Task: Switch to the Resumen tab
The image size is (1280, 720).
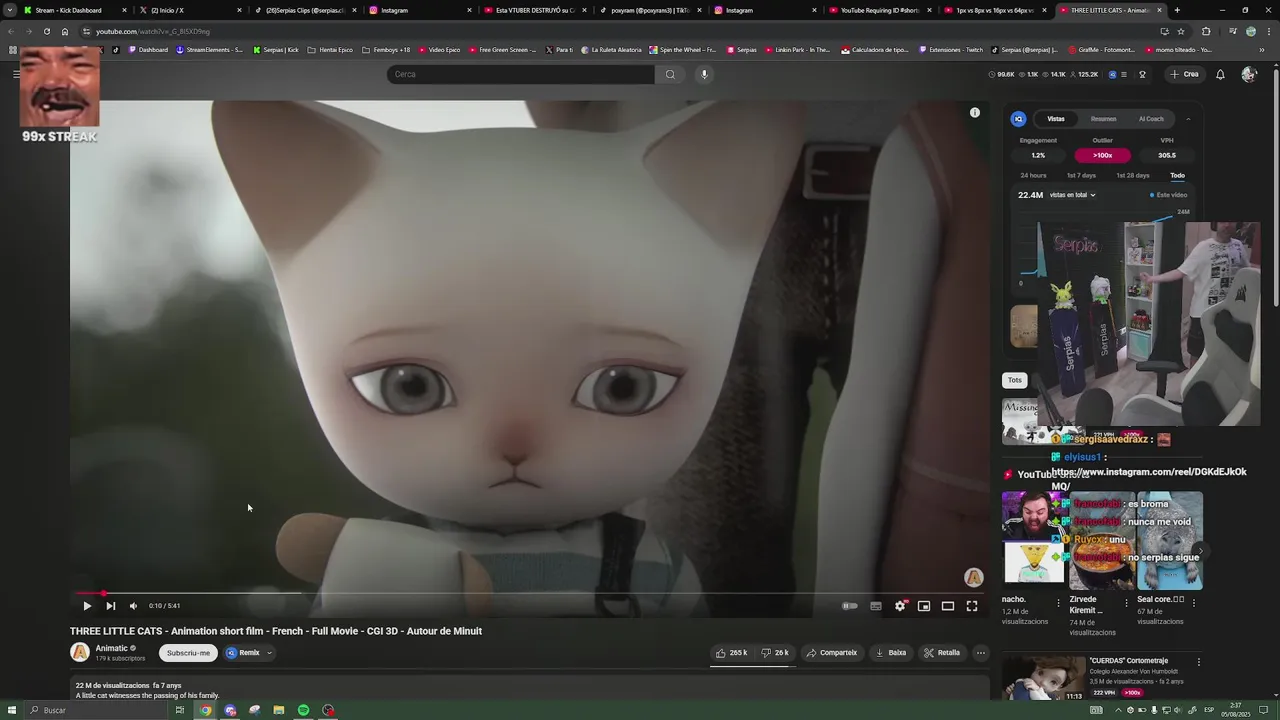Action: [1104, 119]
